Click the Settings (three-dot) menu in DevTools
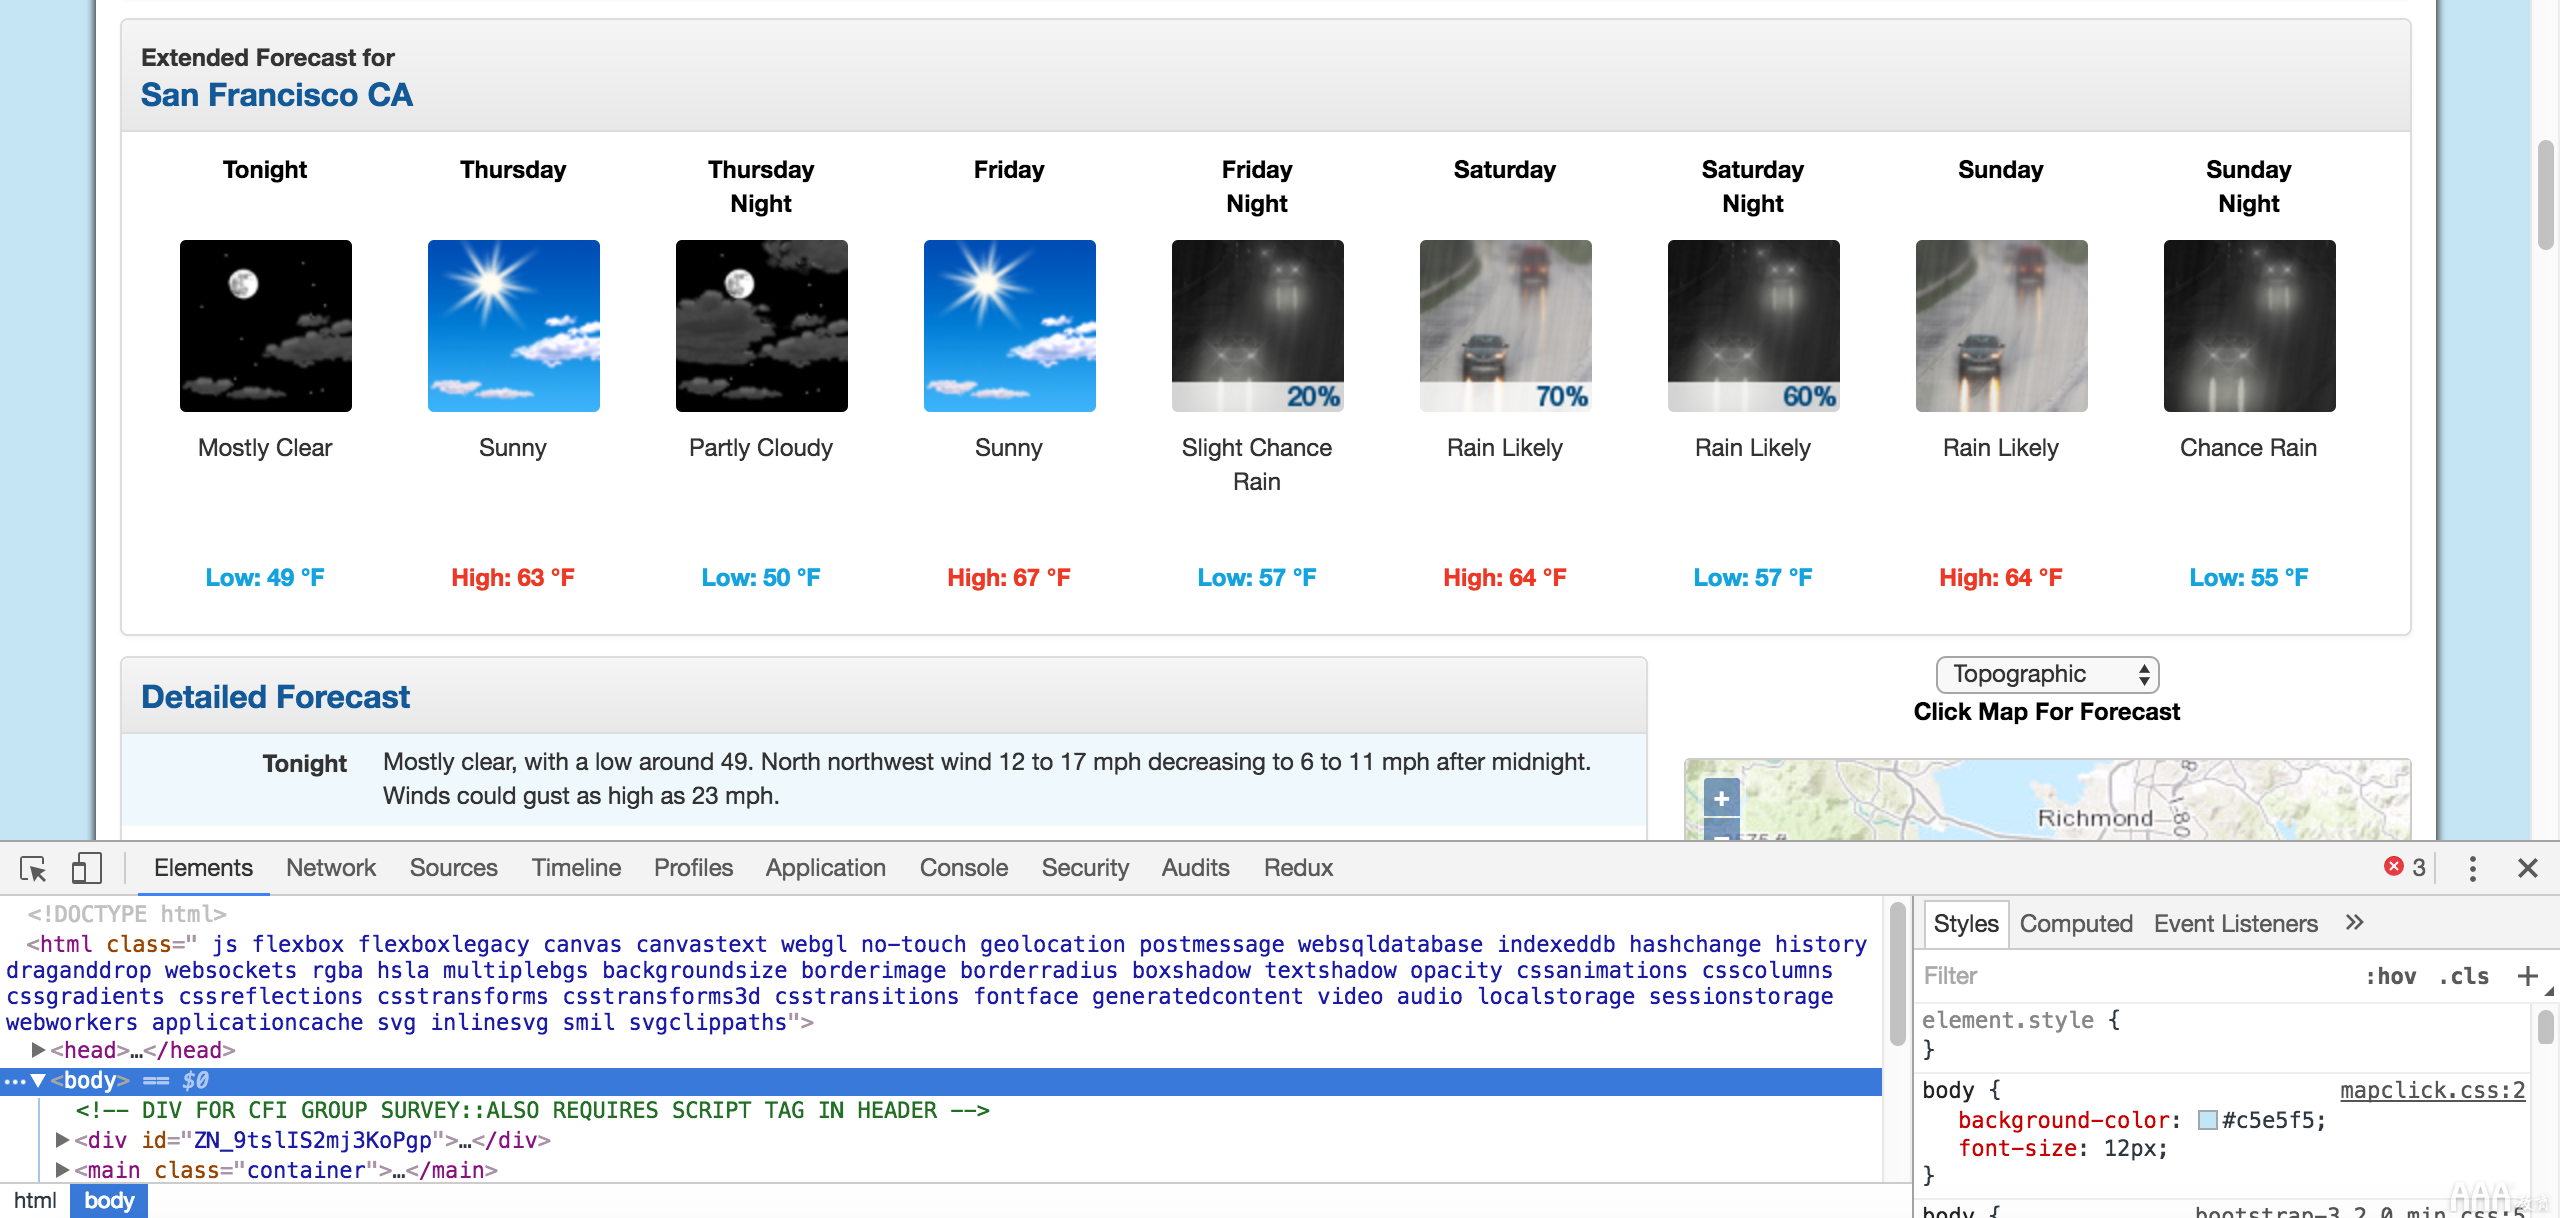This screenshot has height=1218, width=2560. tap(2477, 869)
